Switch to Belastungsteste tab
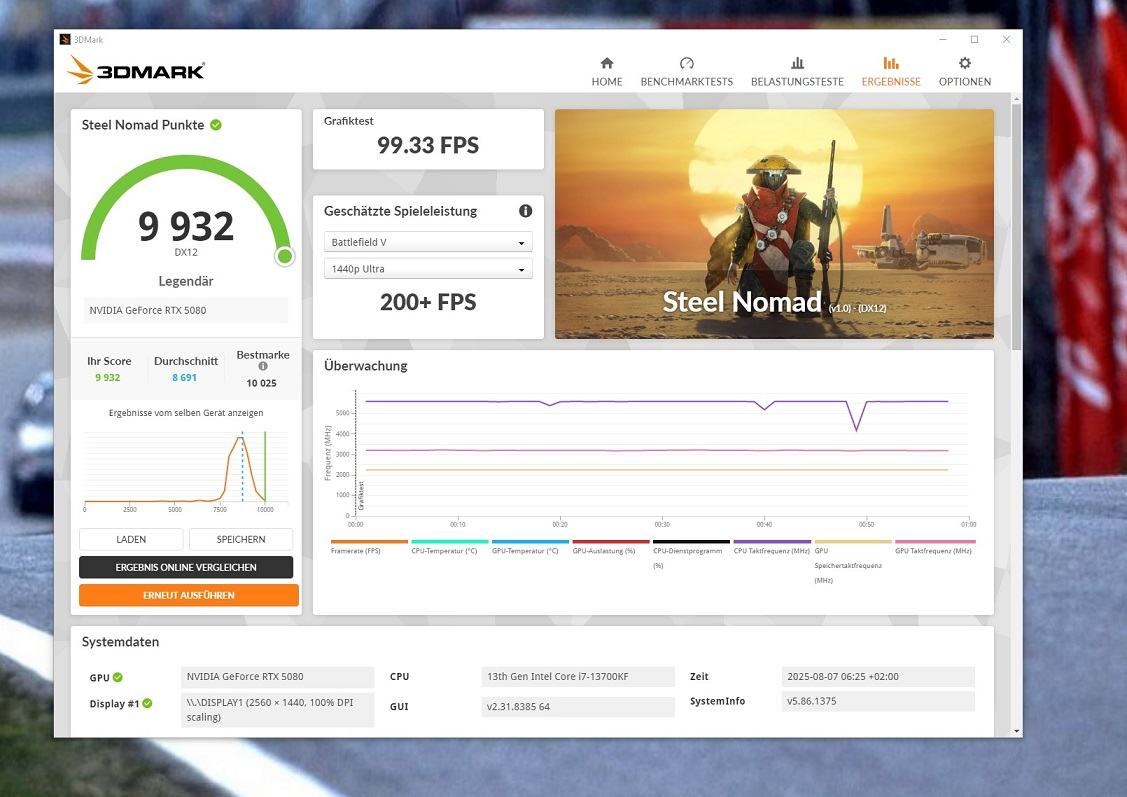 click(x=797, y=72)
